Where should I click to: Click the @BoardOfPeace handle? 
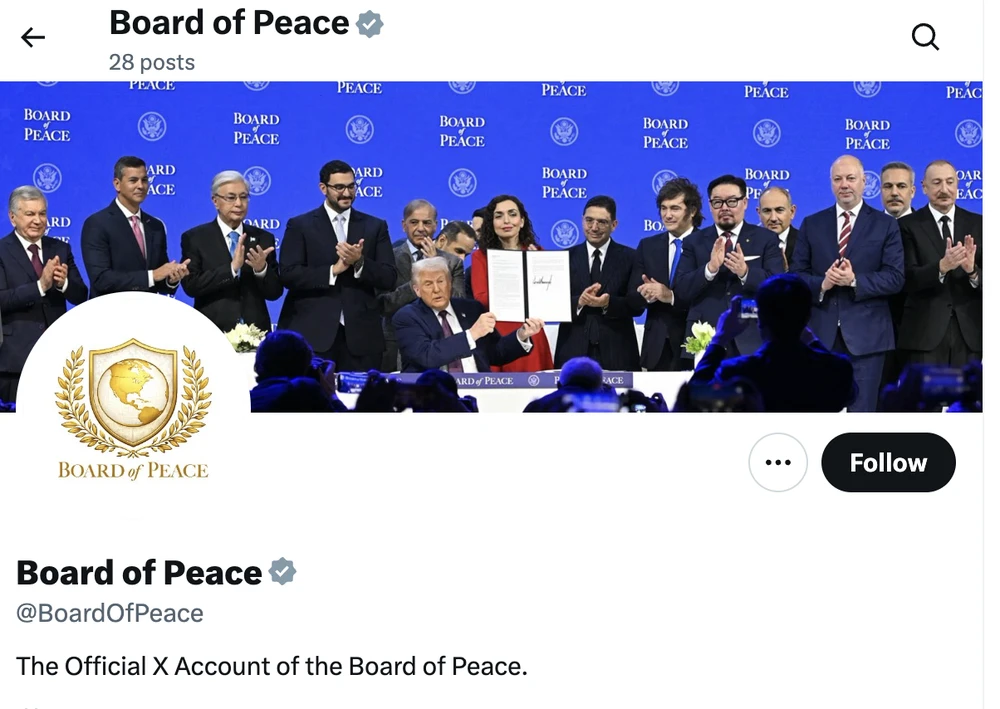110,613
